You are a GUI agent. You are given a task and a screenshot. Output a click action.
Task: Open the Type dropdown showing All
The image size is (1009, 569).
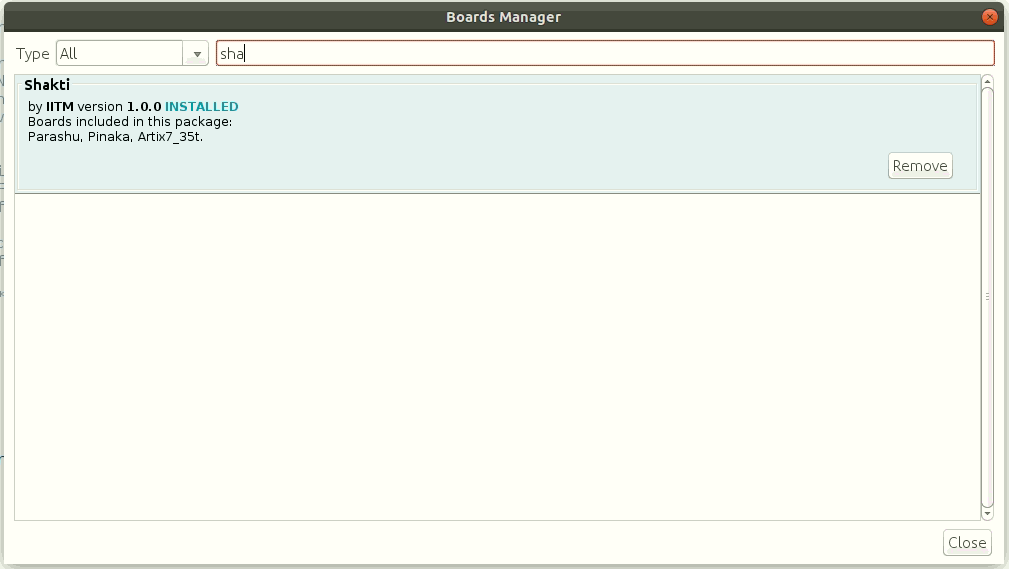click(132, 53)
